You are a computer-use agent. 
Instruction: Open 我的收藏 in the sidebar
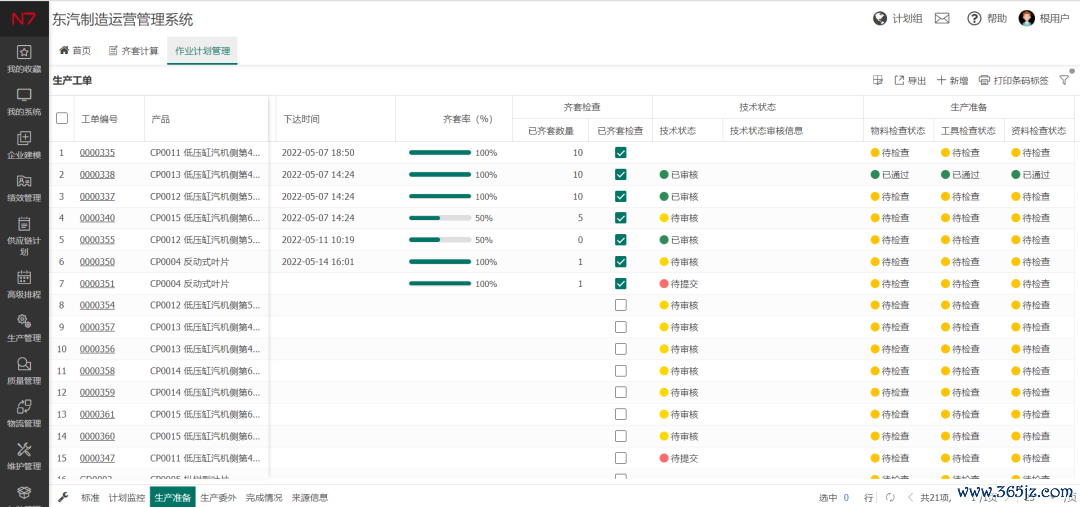coord(24,59)
